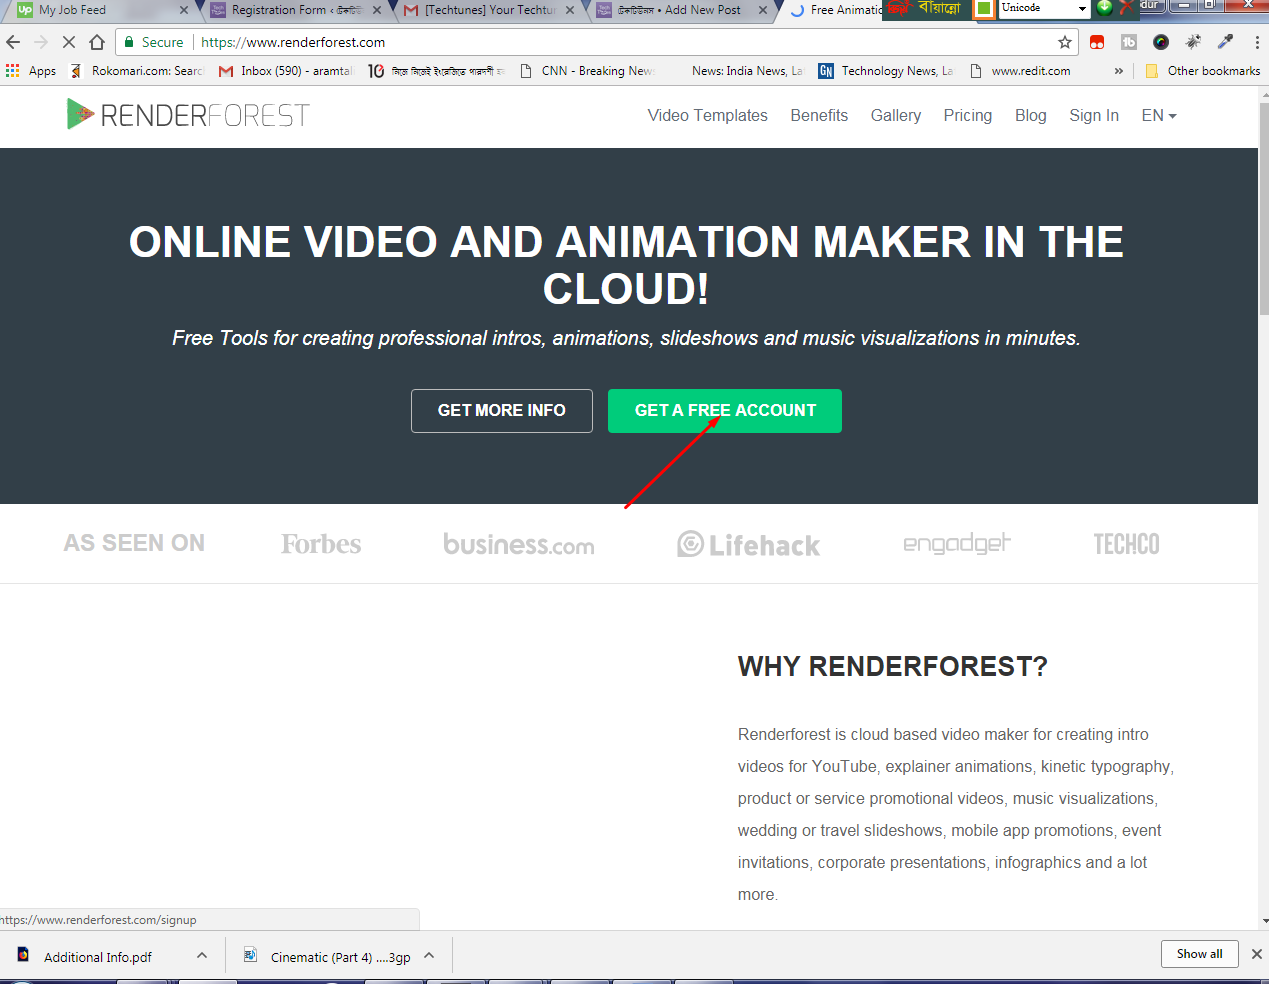Click the Renderforest logo
Image resolution: width=1269 pixels, height=984 pixels.
point(188,115)
